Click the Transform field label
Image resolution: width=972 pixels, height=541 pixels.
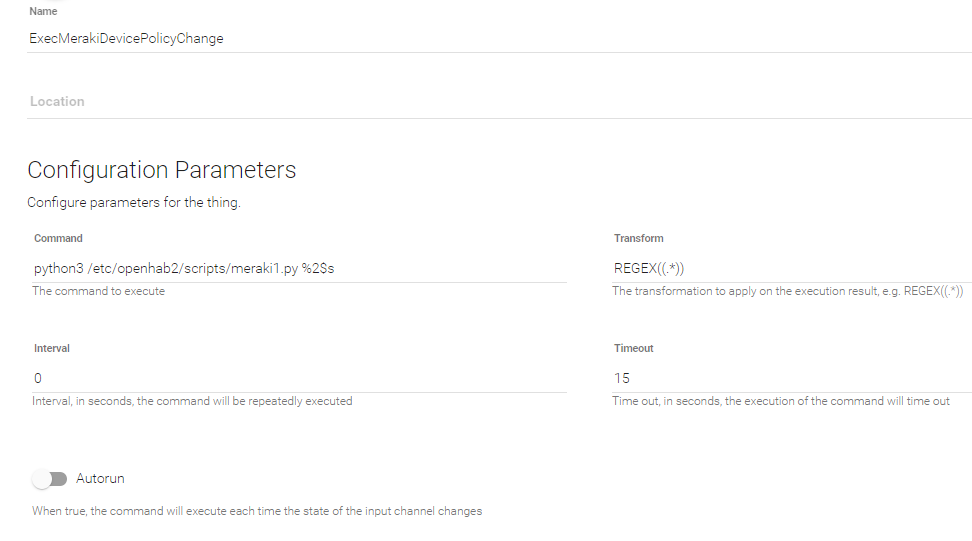point(638,238)
